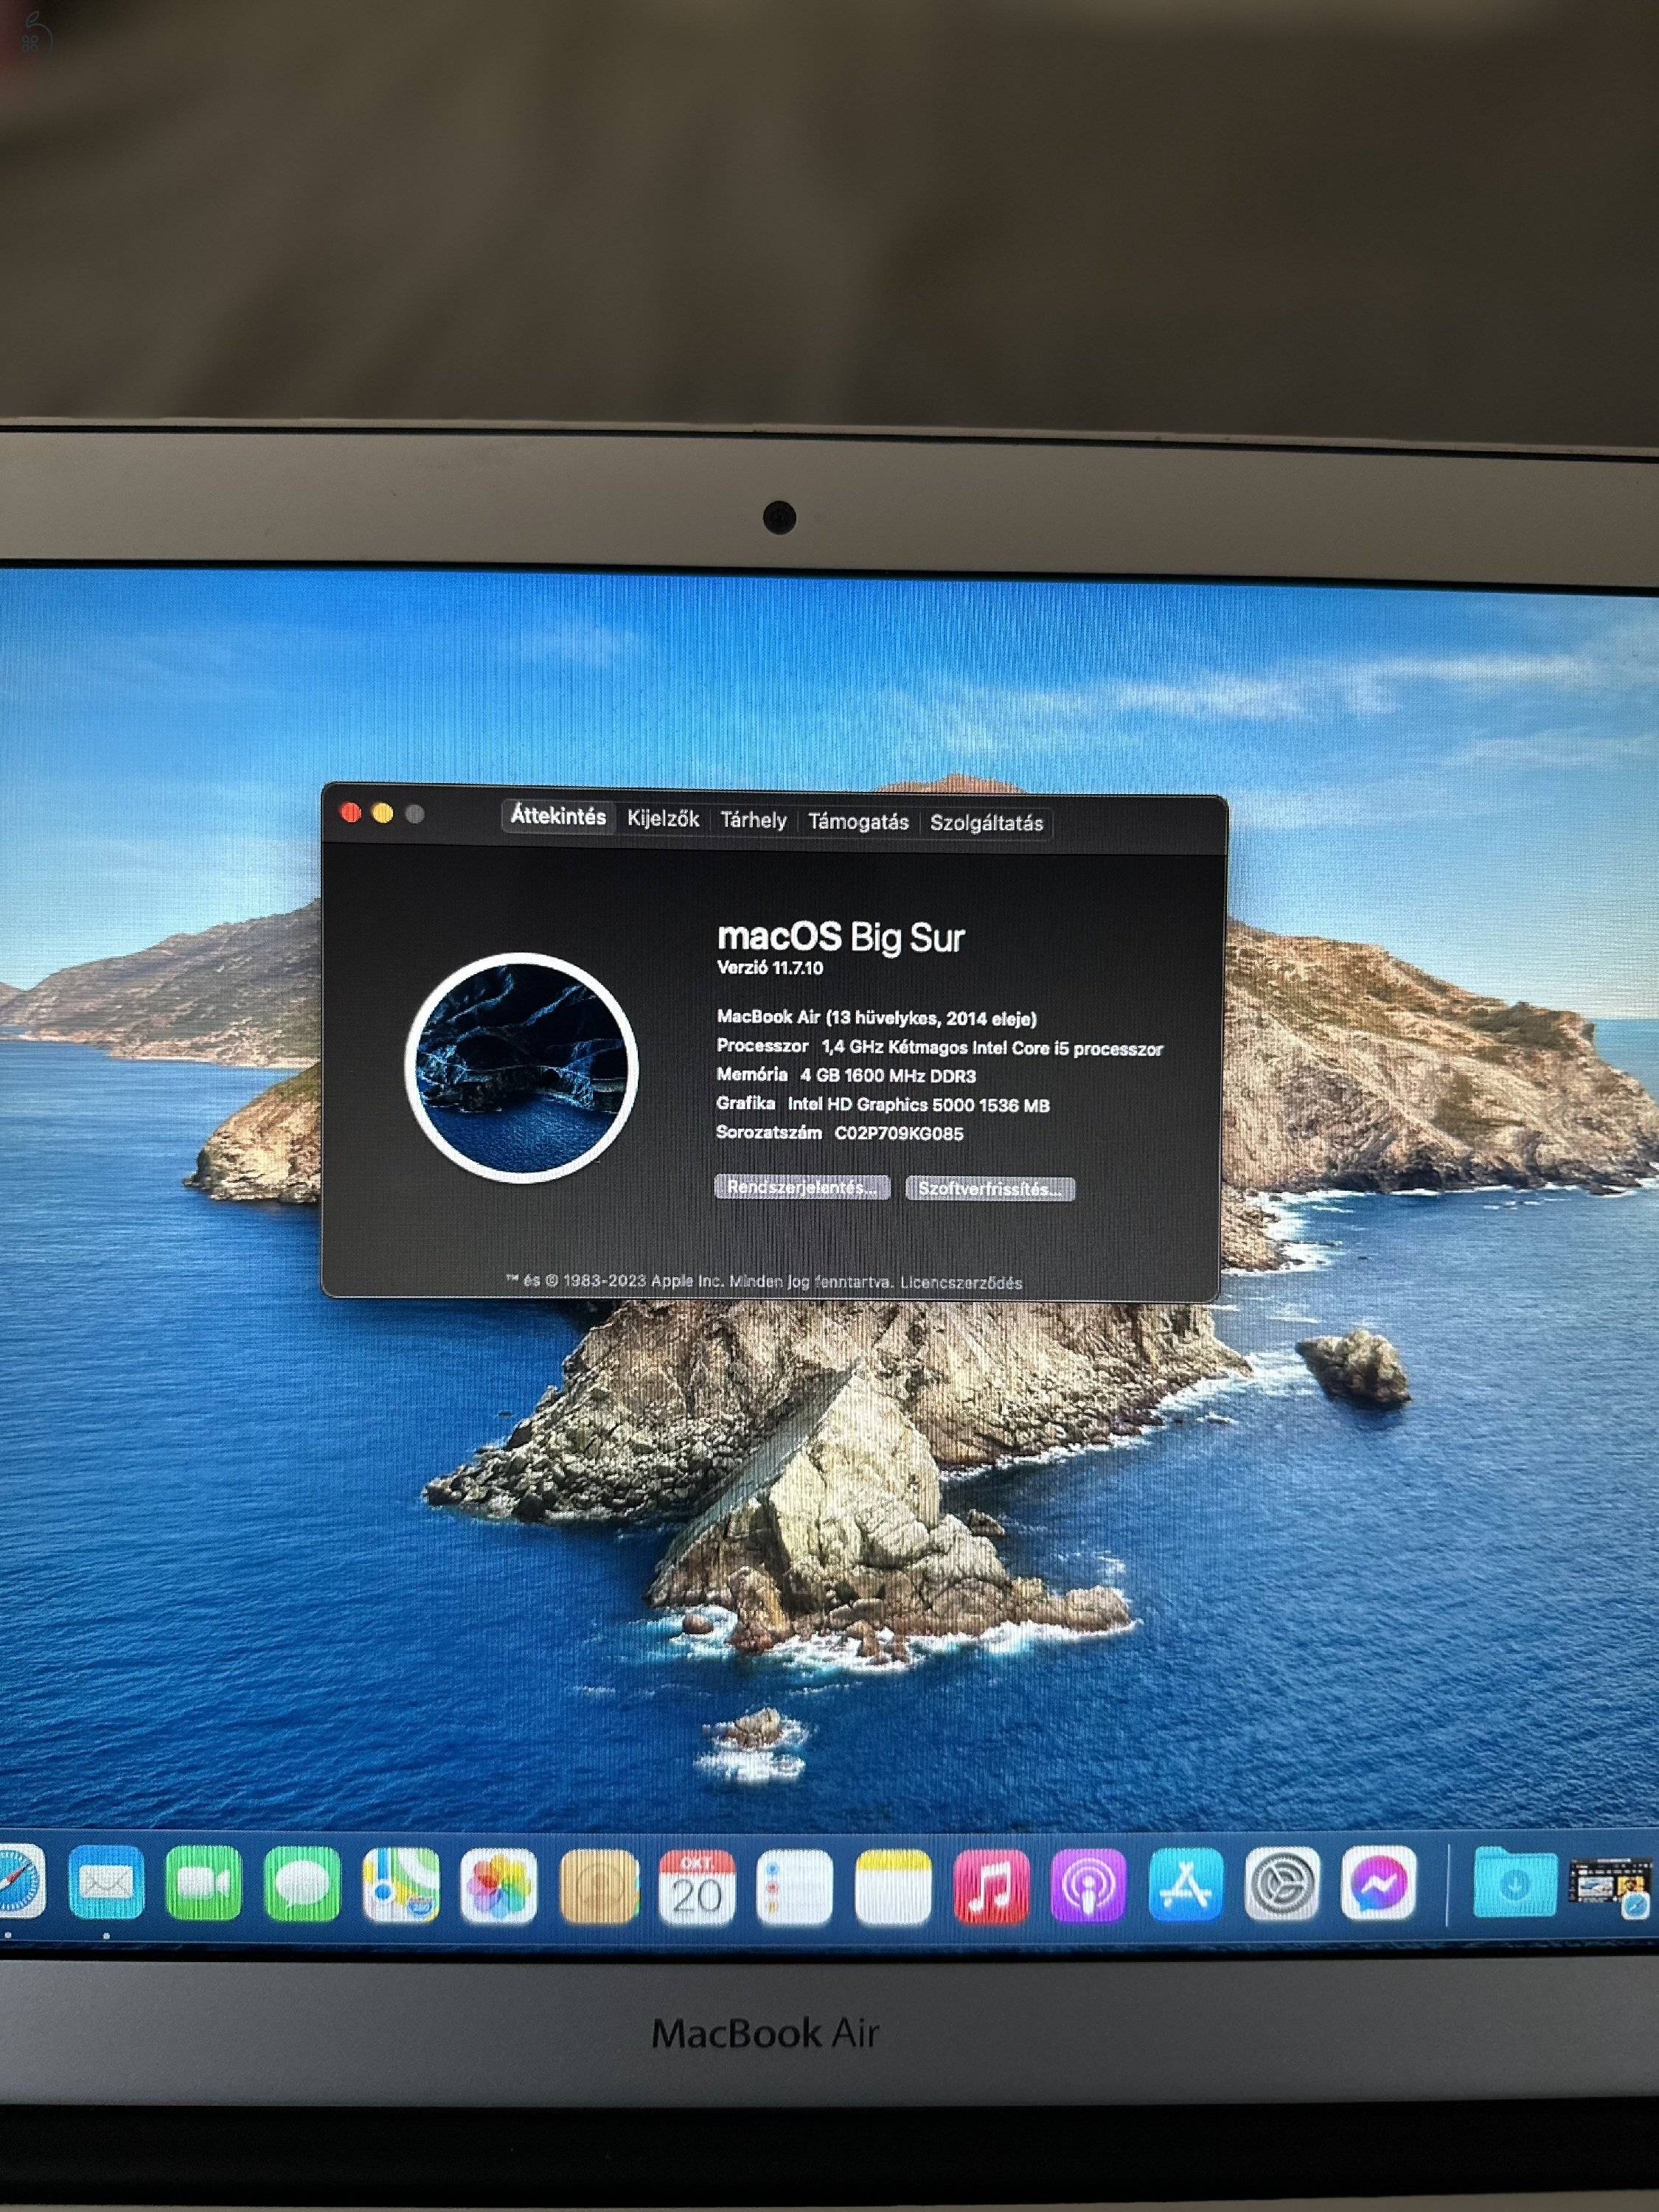This screenshot has height=2212, width=1659.
Task: Open the Tárhely tab
Action: pyautogui.click(x=754, y=820)
